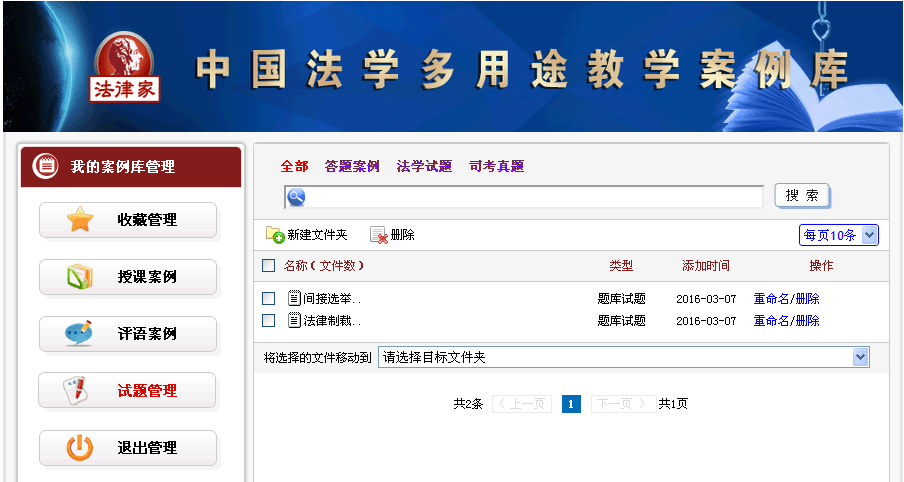Click 删除 link for 法律制裁 row
The height and width of the screenshot is (482, 904).
click(807, 321)
